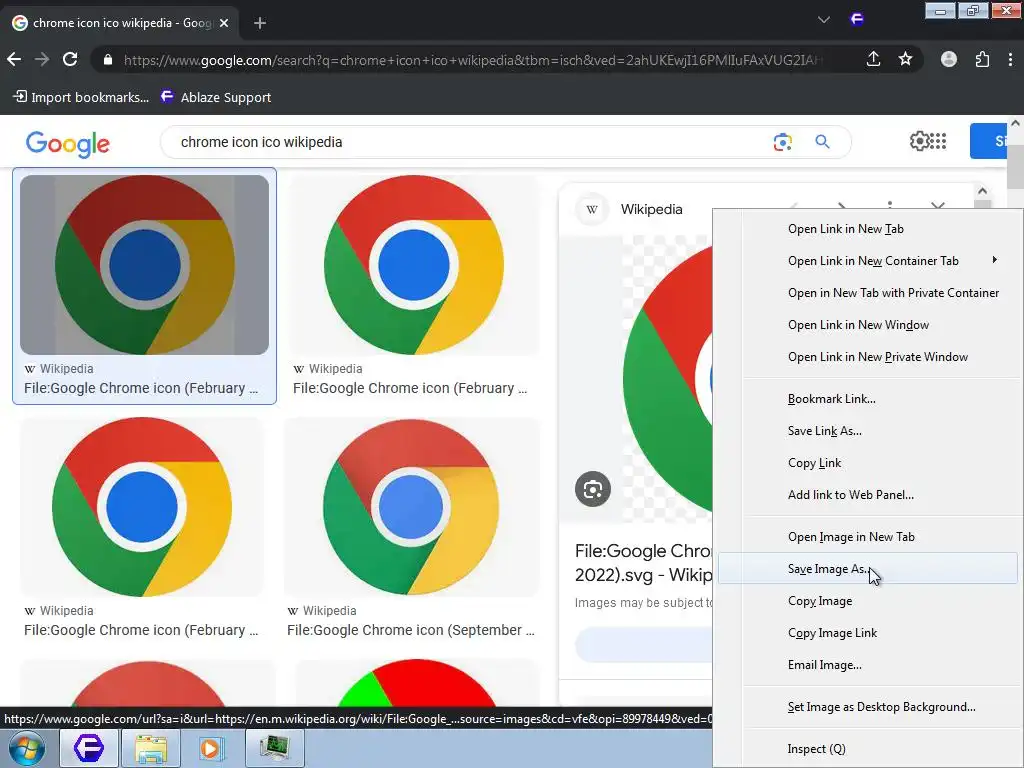The image size is (1024, 768).
Task: Reload the current page
Action: 70,59
